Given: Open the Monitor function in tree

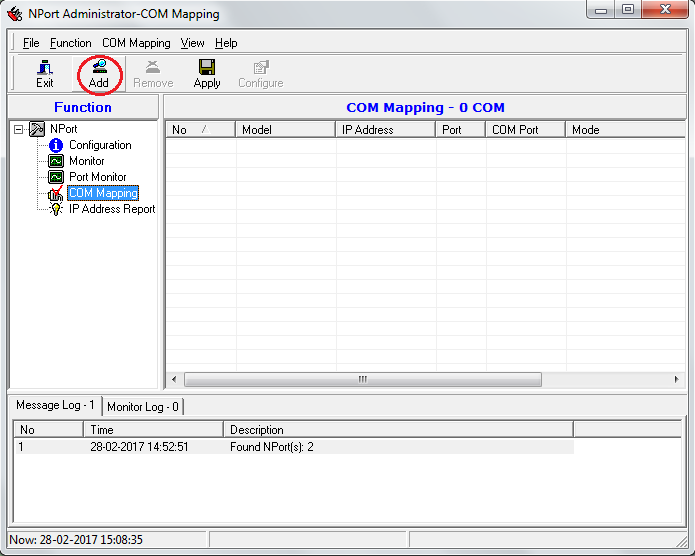Looking at the screenshot, I should (x=86, y=161).
